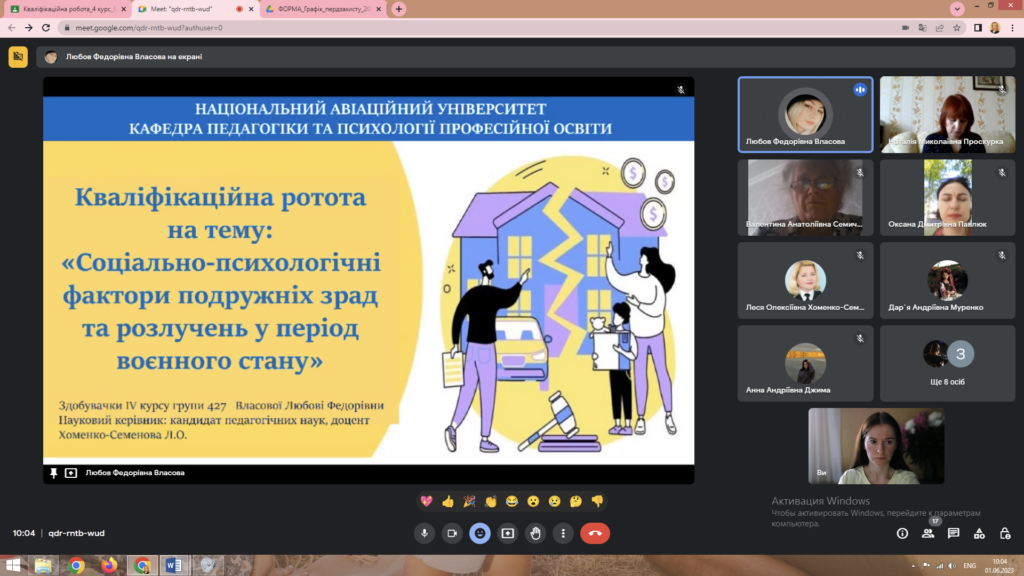This screenshot has height=576, width=1024.
Task: Send the heart emoji reaction
Action: pyautogui.click(x=427, y=501)
